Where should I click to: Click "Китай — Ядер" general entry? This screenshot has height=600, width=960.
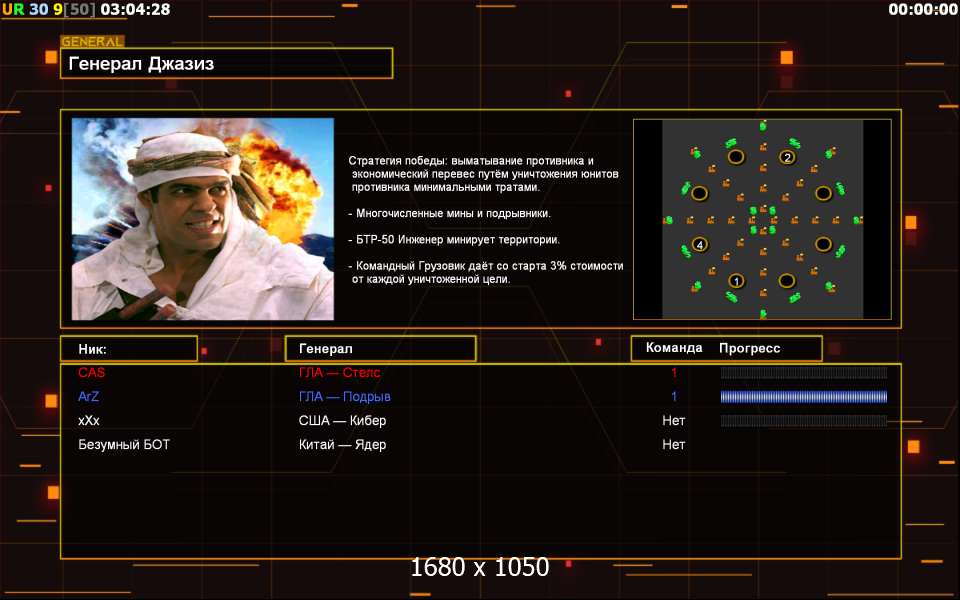pos(342,444)
